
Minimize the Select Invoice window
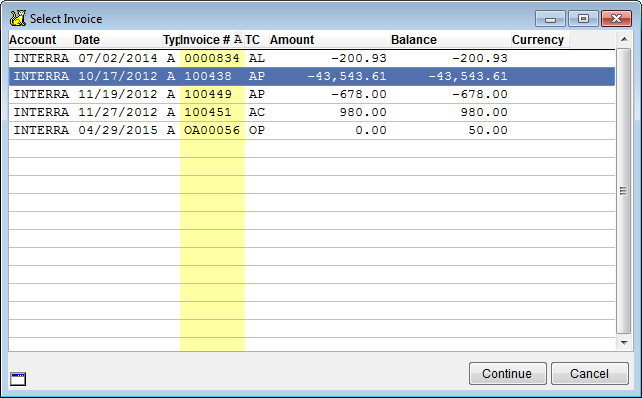pyautogui.click(x=550, y=19)
